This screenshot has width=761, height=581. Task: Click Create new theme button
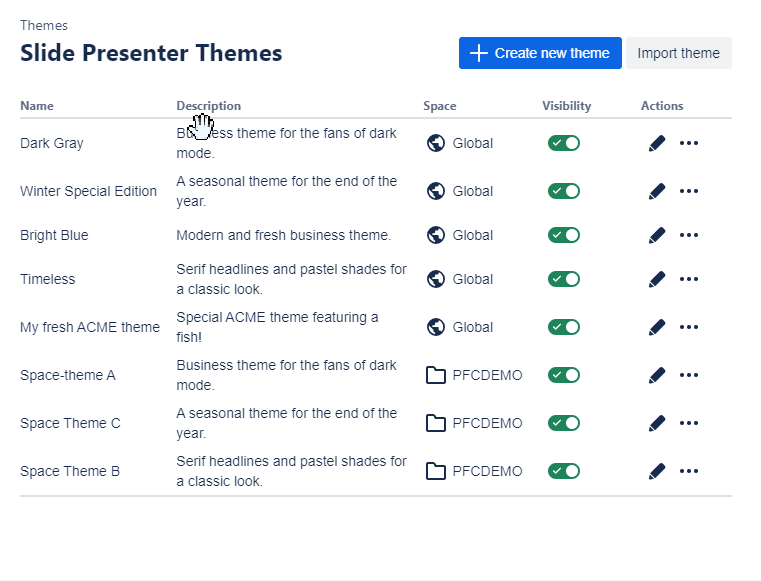(540, 53)
